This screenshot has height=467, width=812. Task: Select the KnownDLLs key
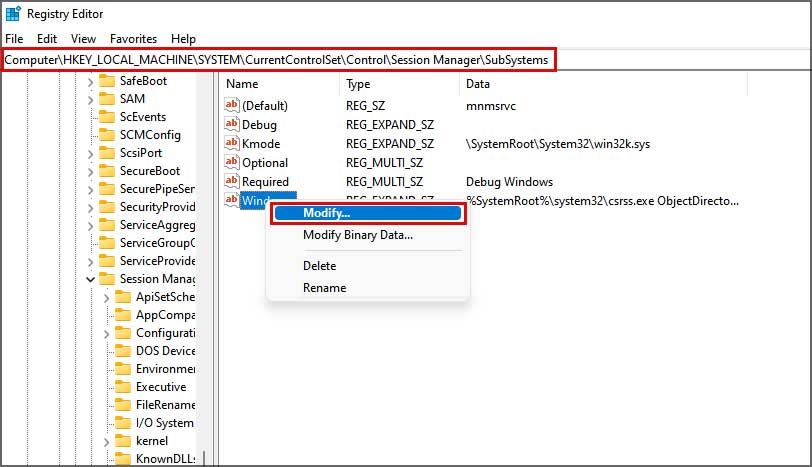(x=165, y=459)
